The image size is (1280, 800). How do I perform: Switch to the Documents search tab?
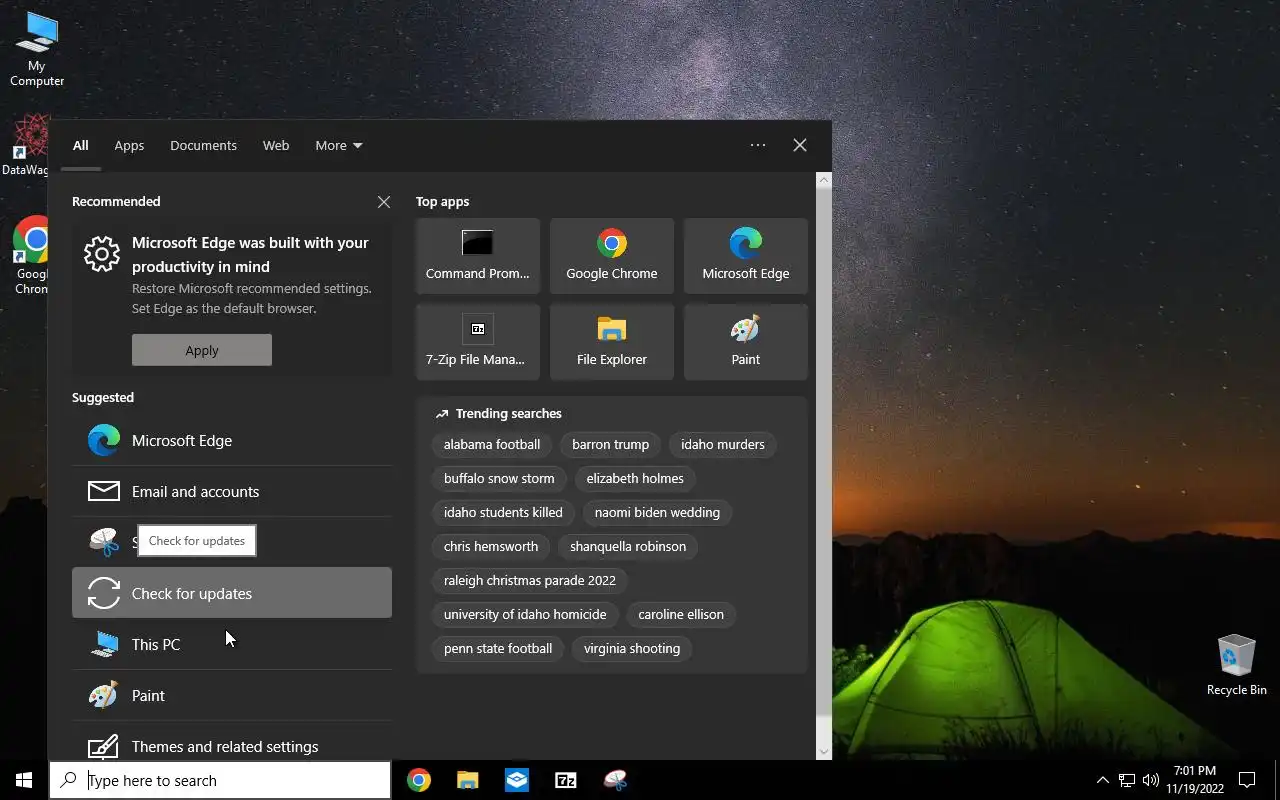pos(203,145)
